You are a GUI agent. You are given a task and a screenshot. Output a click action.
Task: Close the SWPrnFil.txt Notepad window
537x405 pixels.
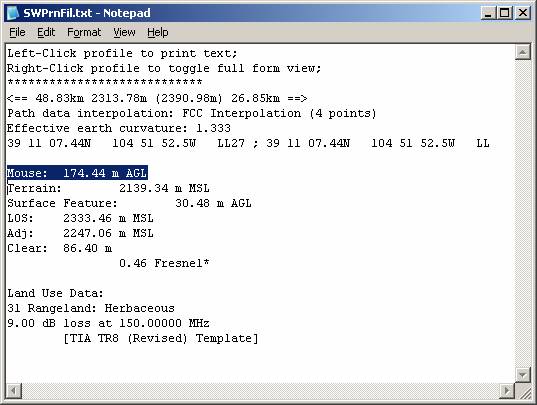[523, 13]
